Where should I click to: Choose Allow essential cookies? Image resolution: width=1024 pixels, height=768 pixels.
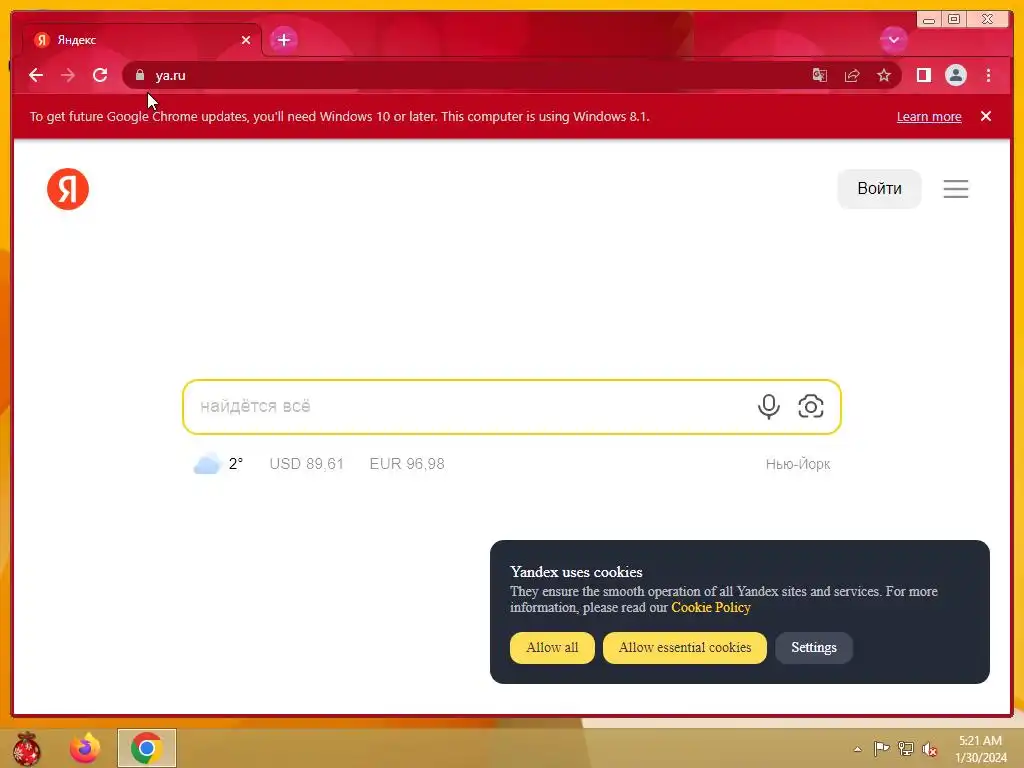684,647
